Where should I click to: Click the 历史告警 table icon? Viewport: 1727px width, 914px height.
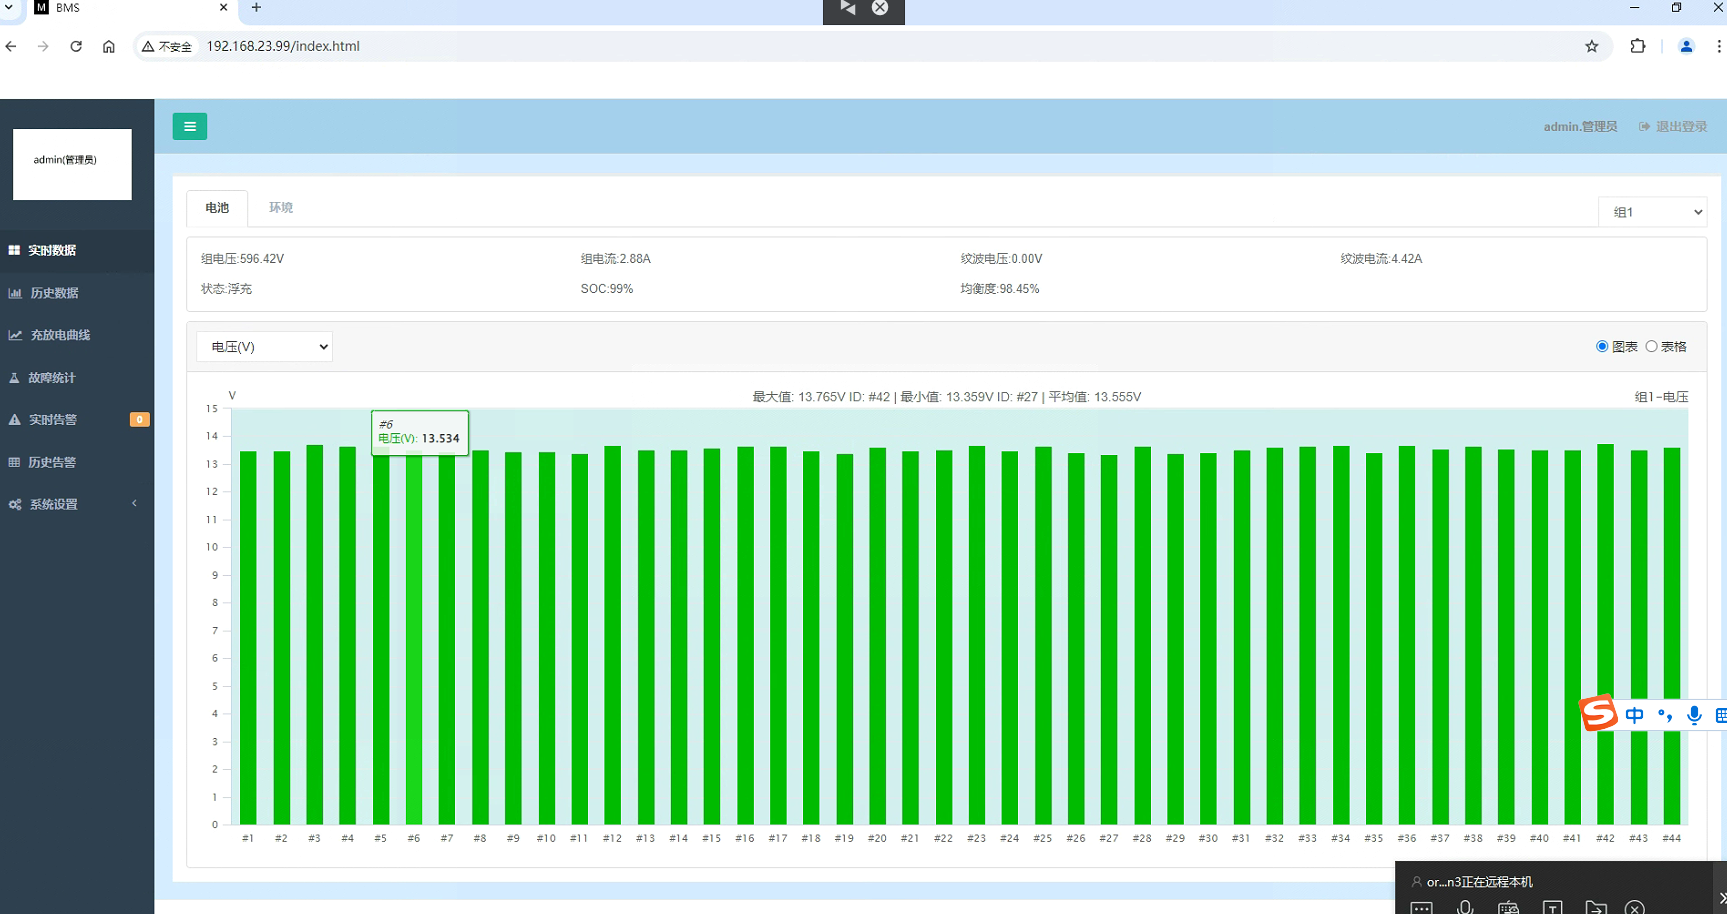pos(15,462)
